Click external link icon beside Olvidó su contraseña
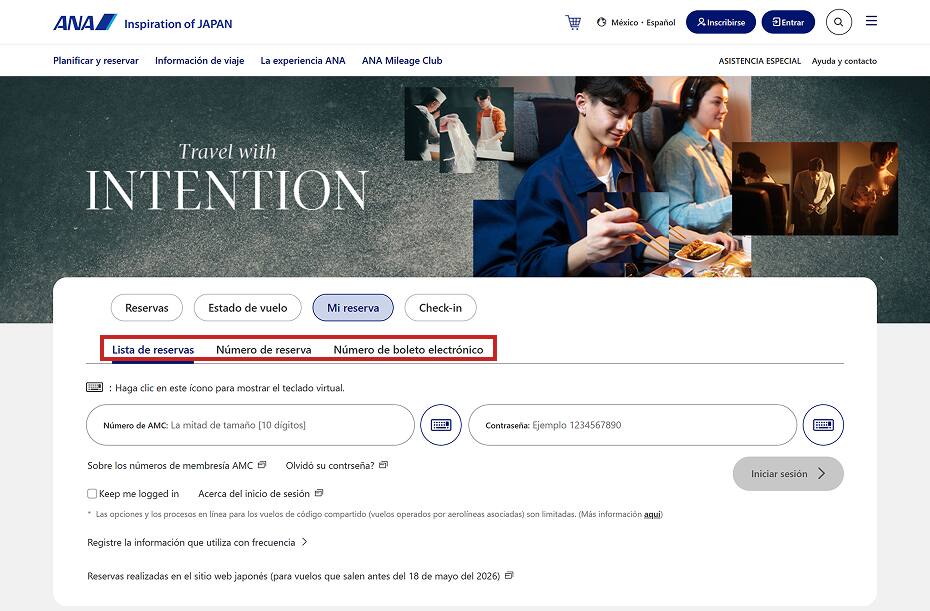The image size is (930, 611). pyautogui.click(x=383, y=465)
